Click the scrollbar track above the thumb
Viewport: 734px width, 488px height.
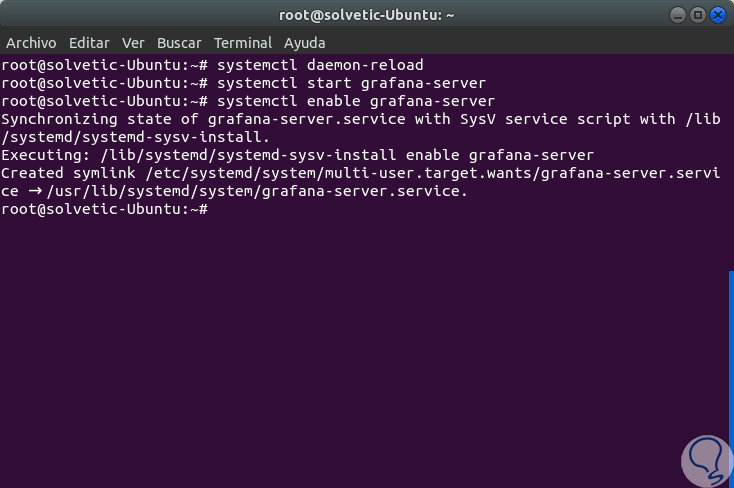(x=728, y=160)
